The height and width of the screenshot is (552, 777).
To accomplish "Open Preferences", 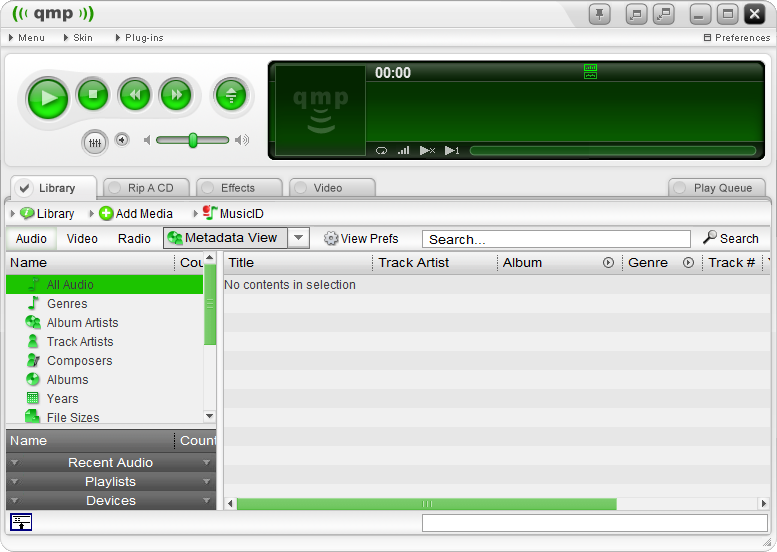I will click(737, 38).
